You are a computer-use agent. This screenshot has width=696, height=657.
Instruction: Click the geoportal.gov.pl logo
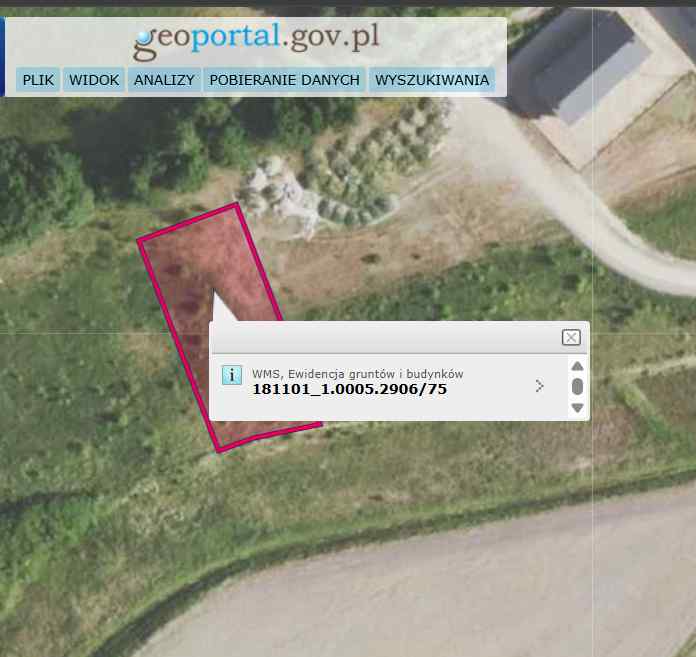pos(256,40)
